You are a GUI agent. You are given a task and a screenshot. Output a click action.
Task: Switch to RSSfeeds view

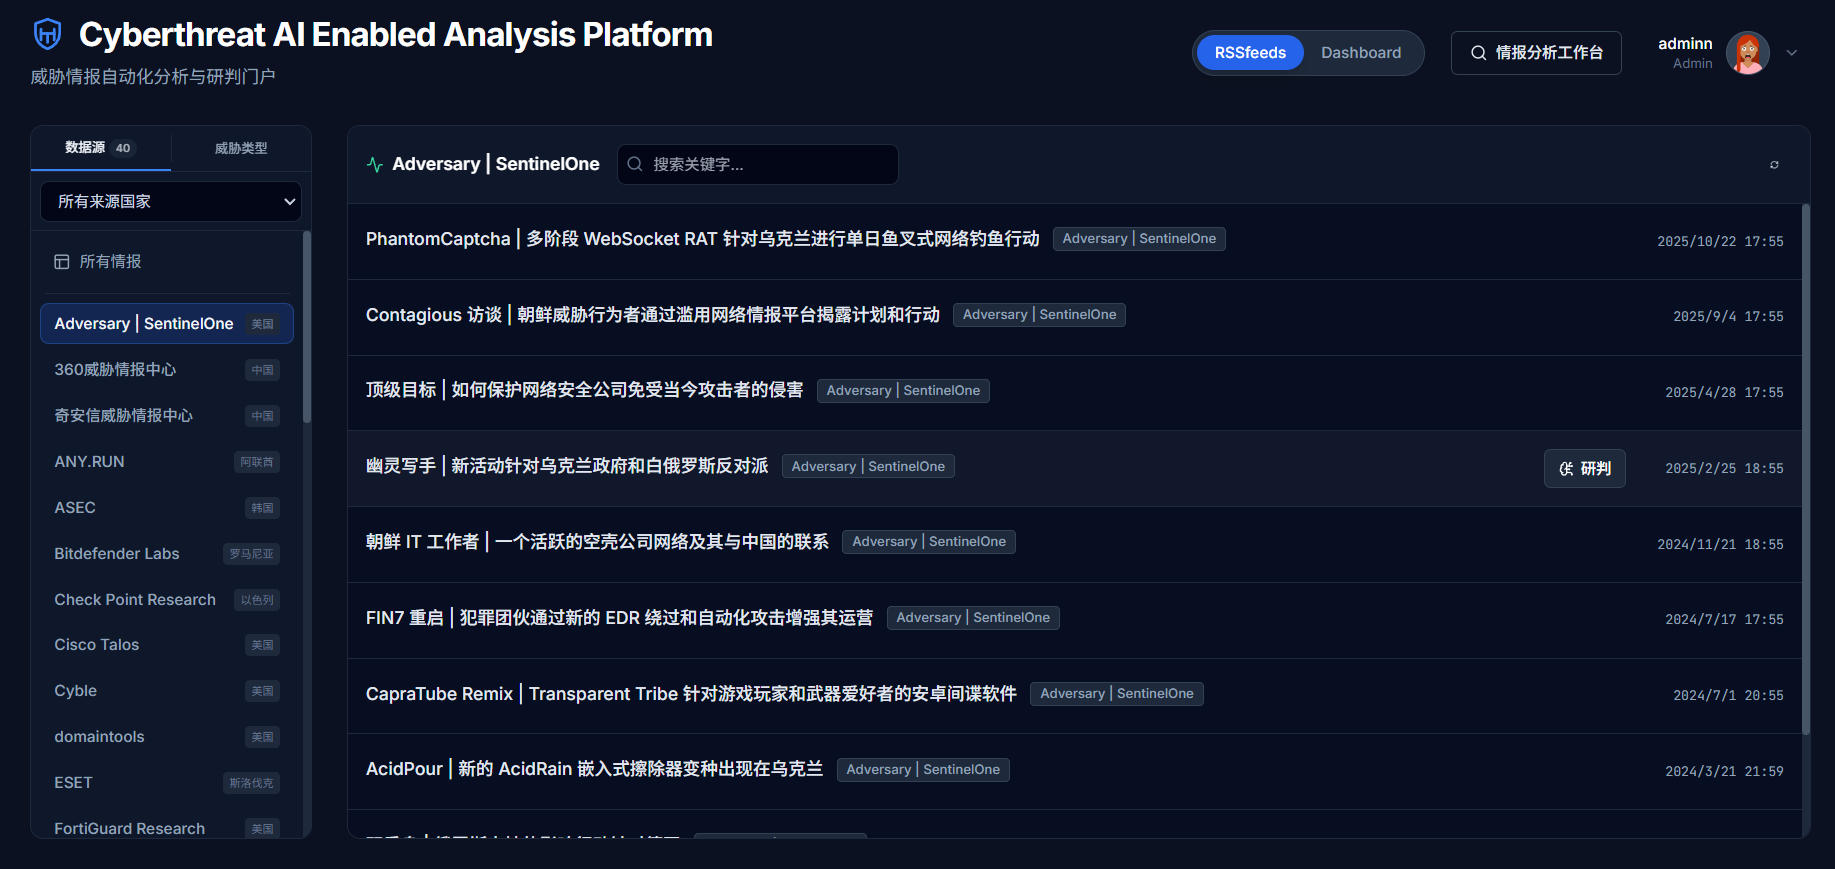tap(1250, 53)
